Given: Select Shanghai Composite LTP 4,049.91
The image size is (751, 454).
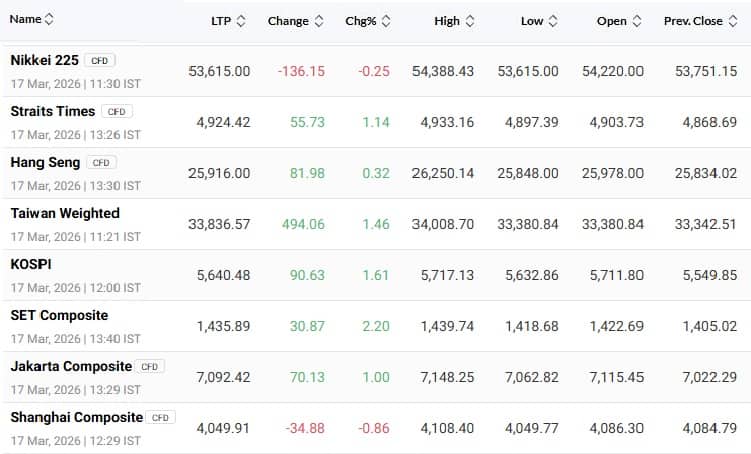Looking at the screenshot, I should click(223, 428).
